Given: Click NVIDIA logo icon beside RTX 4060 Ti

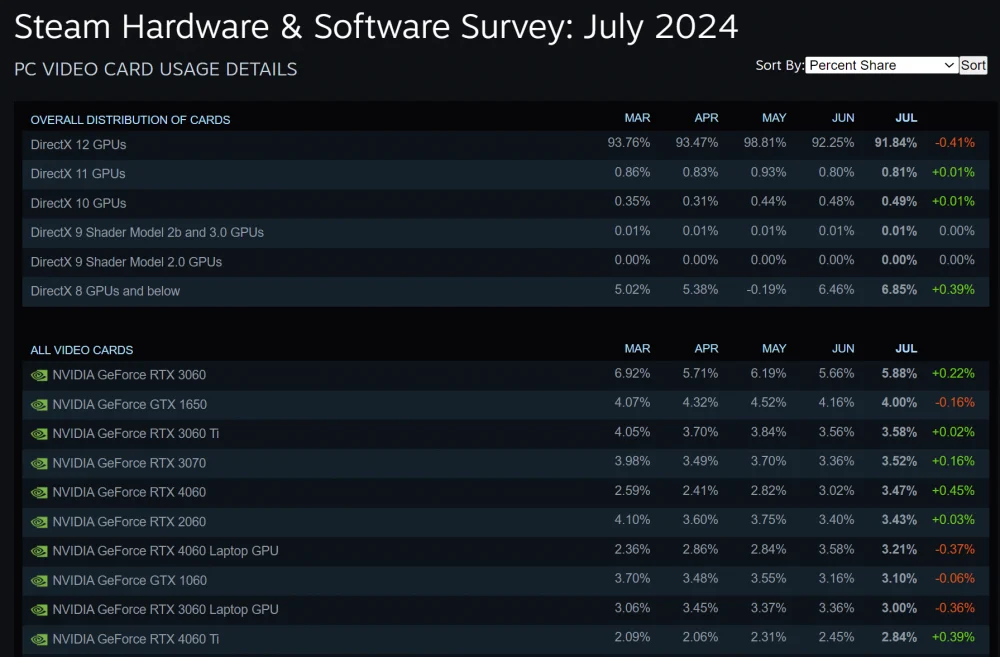Looking at the screenshot, I should coord(39,639).
